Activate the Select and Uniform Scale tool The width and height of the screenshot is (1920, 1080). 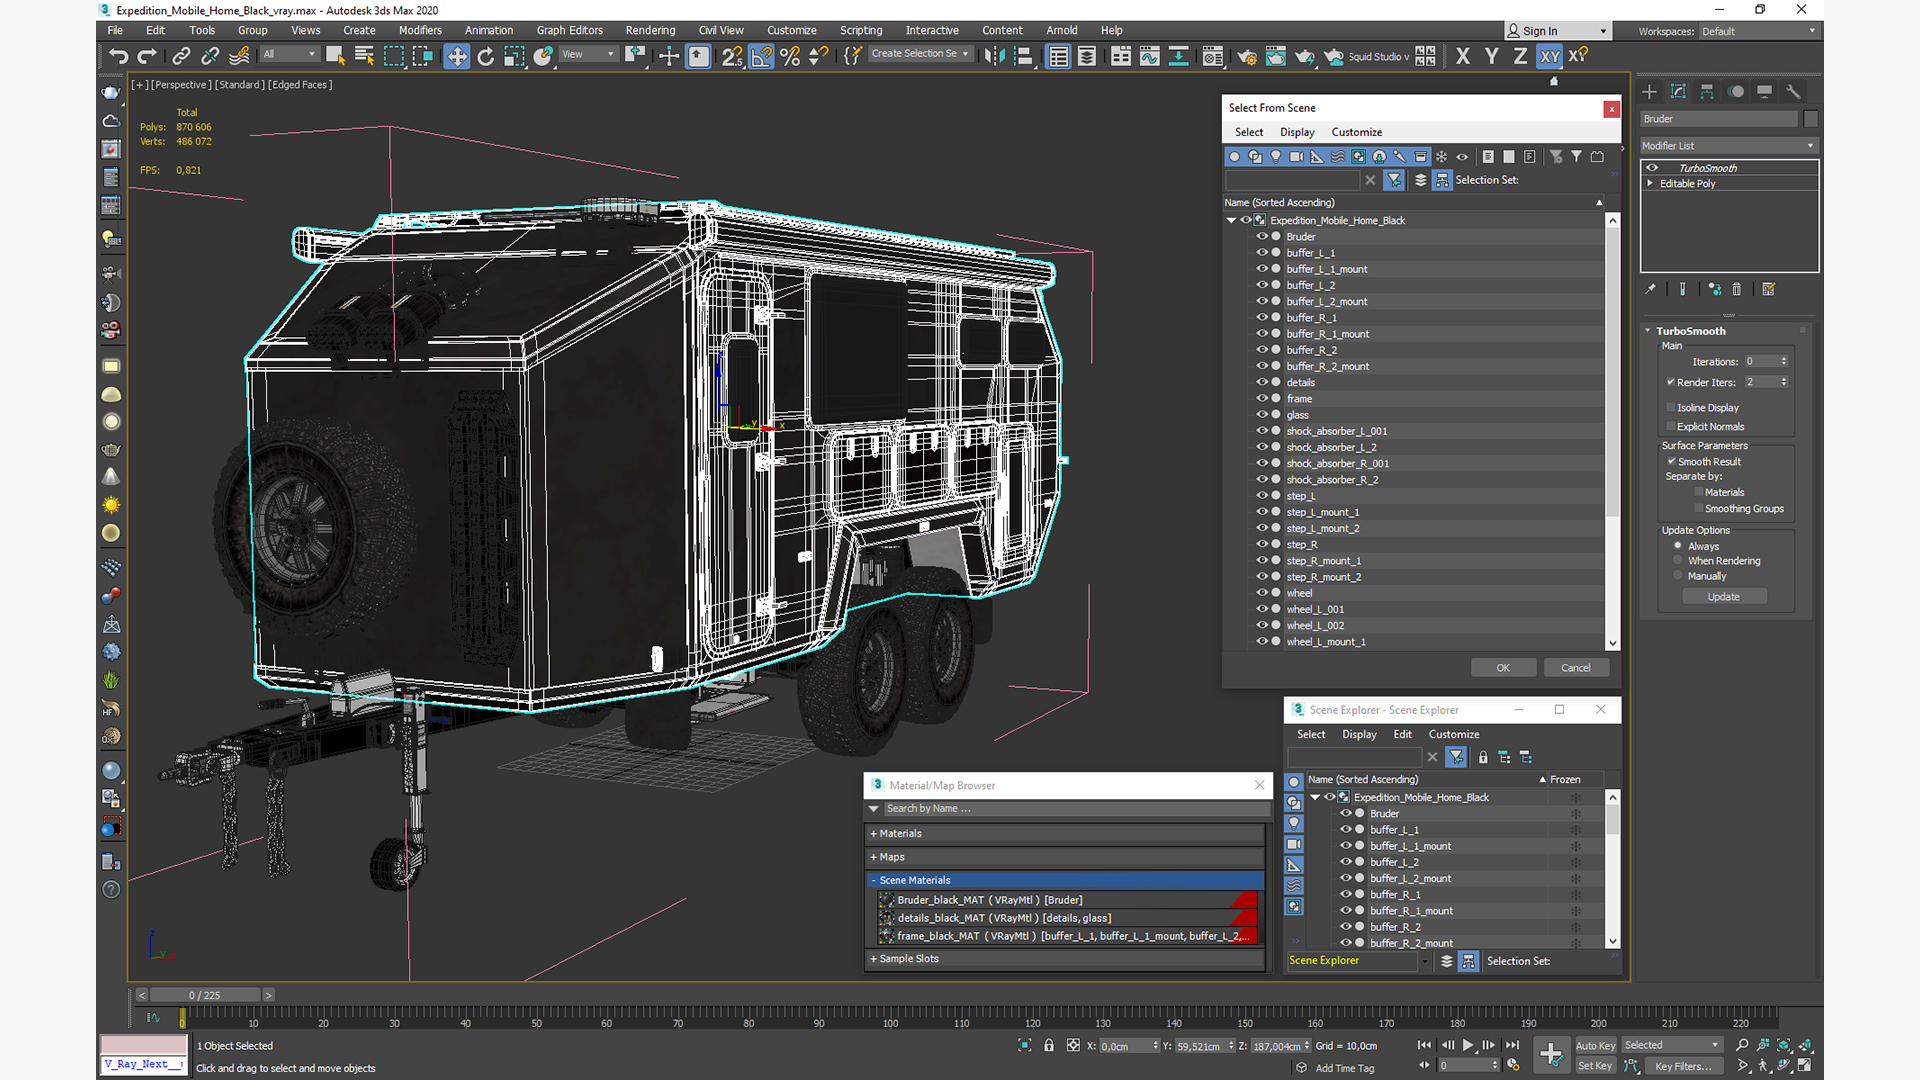click(x=514, y=56)
